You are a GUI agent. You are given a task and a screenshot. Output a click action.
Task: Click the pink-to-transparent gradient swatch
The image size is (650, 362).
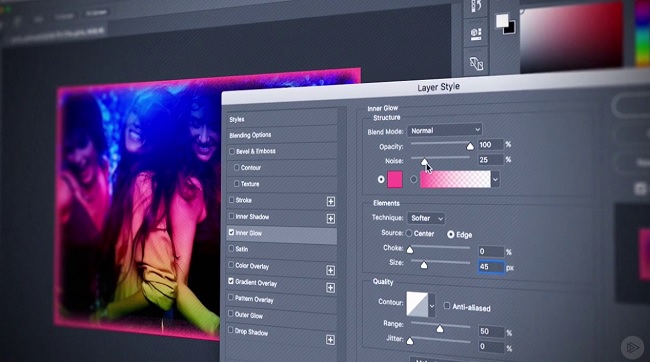point(455,180)
